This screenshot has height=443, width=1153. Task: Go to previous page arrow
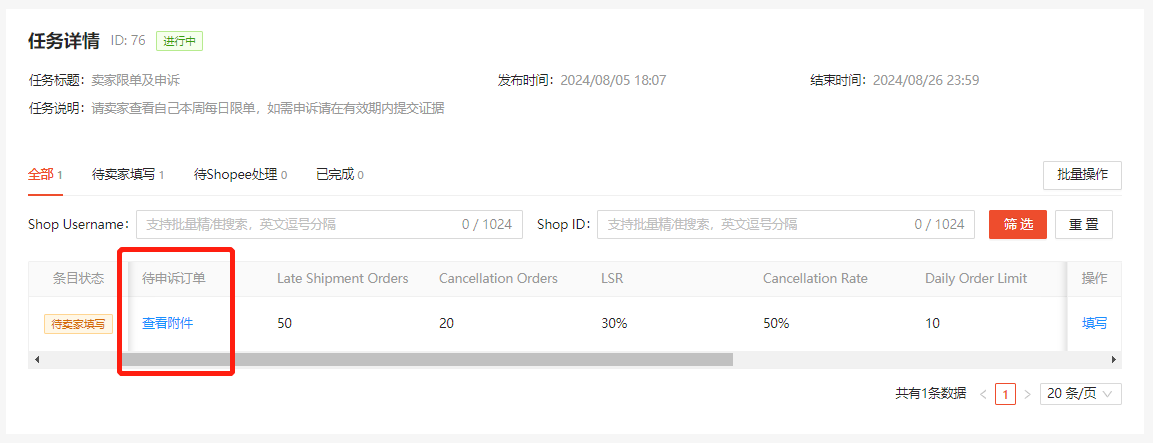[983, 394]
